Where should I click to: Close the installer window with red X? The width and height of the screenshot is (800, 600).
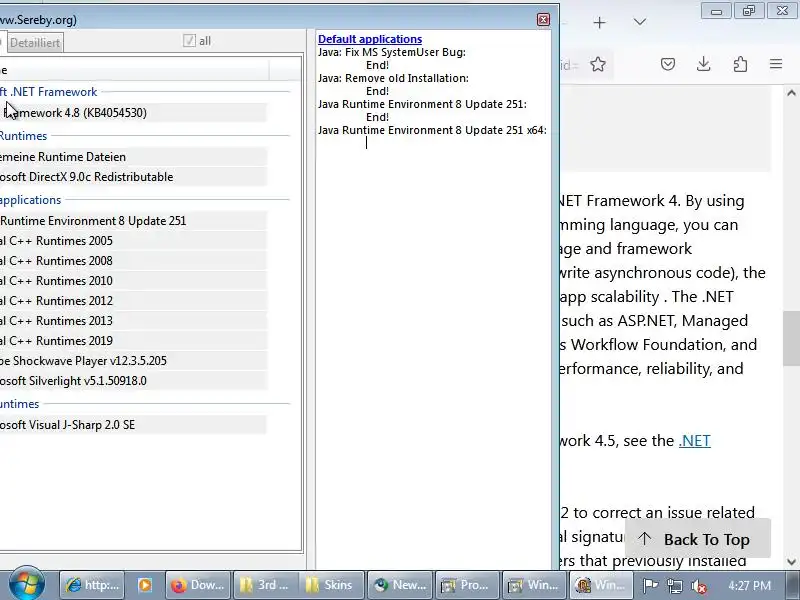pos(543,19)
